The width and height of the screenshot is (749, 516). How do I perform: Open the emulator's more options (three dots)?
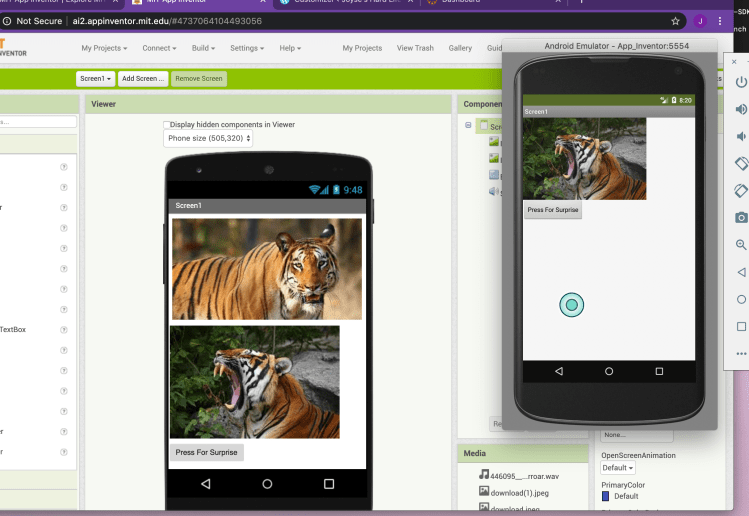tap(741, 353)
